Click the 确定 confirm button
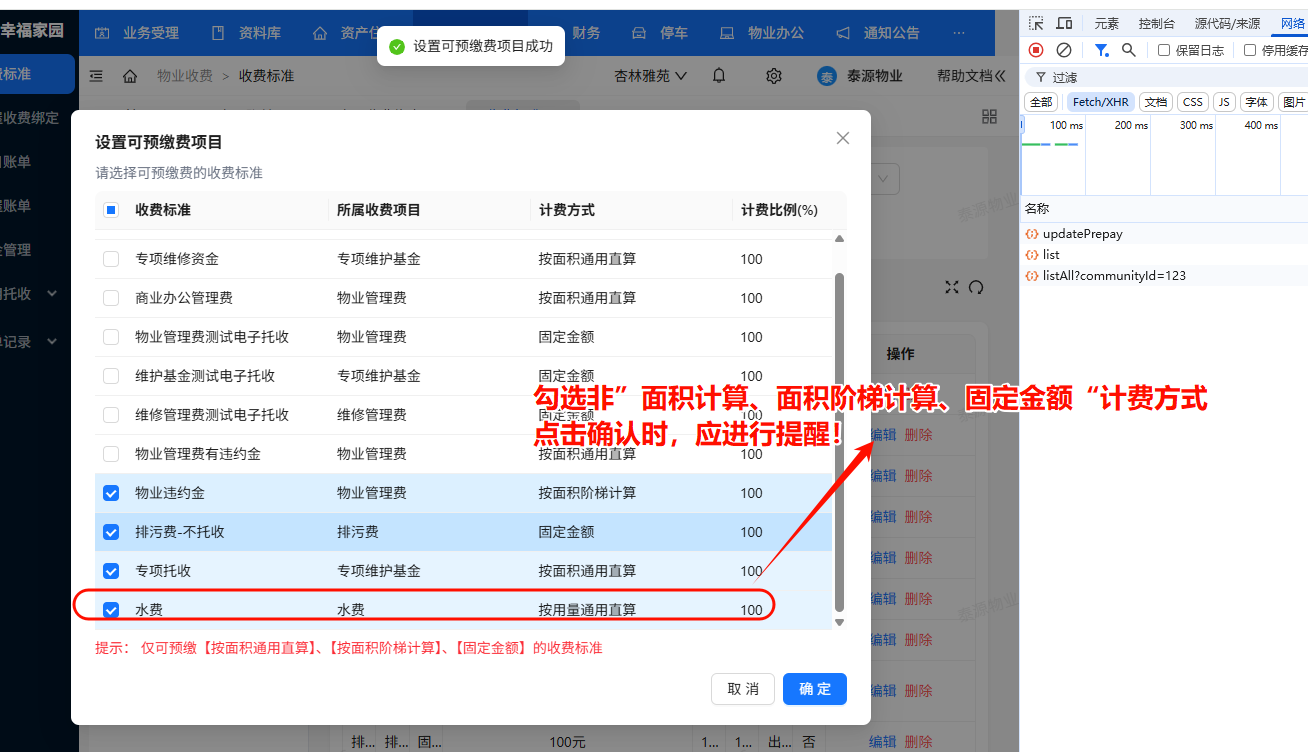This screenshot has height=752, width=1308. coord(815,689)
